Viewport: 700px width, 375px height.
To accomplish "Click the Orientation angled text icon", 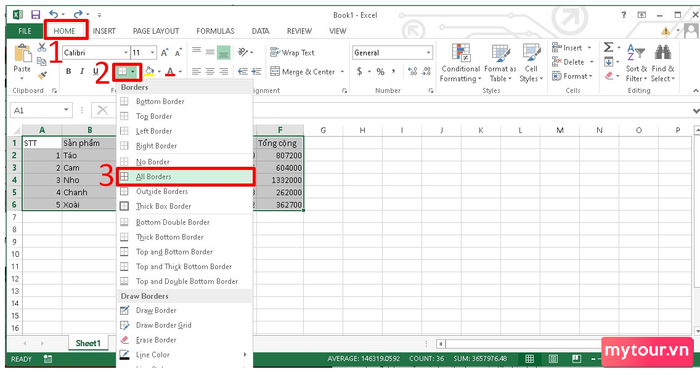I will [x=243, y=52].
